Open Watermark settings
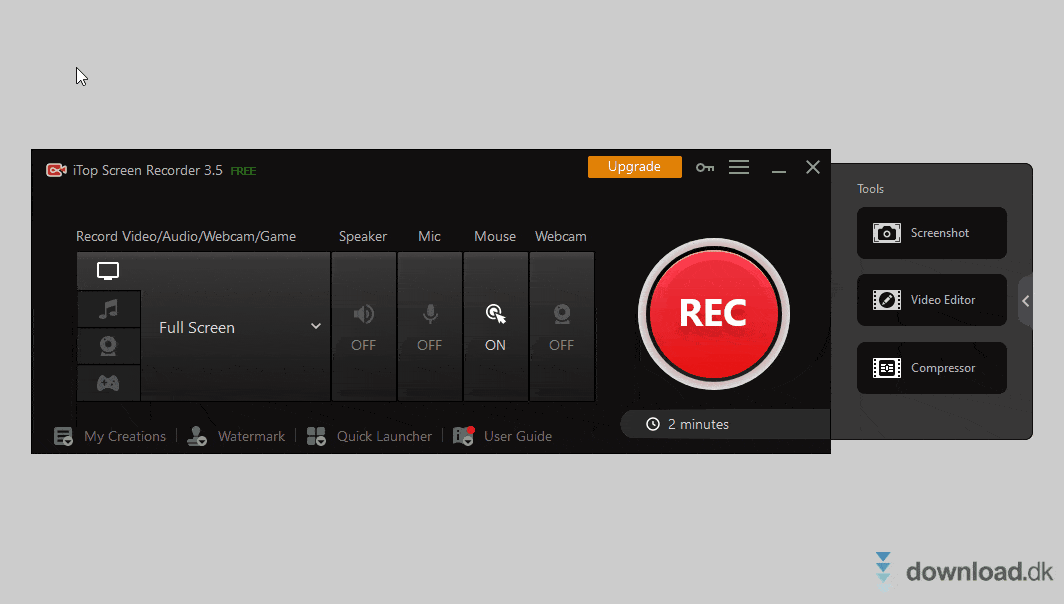The width and height of the screenshot is (1064, 604). tap(235, 436)
